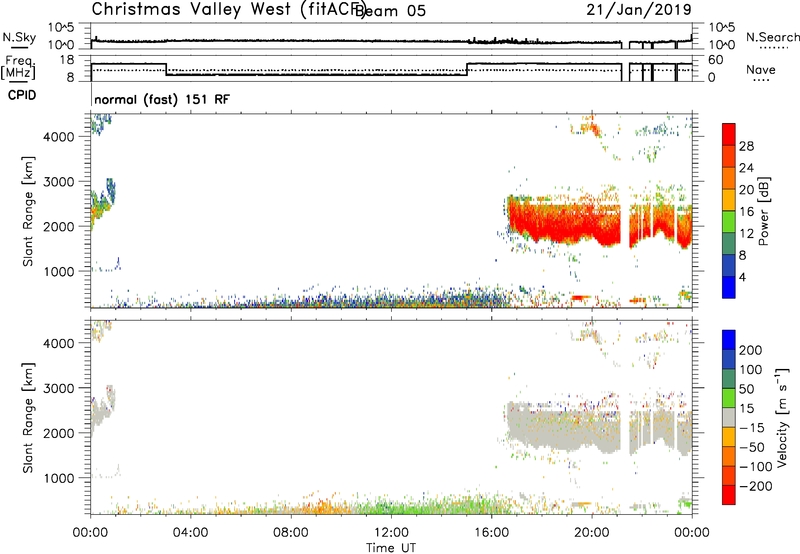
Task: Click the red swatch of power colorbar
Action: [729, 134]
